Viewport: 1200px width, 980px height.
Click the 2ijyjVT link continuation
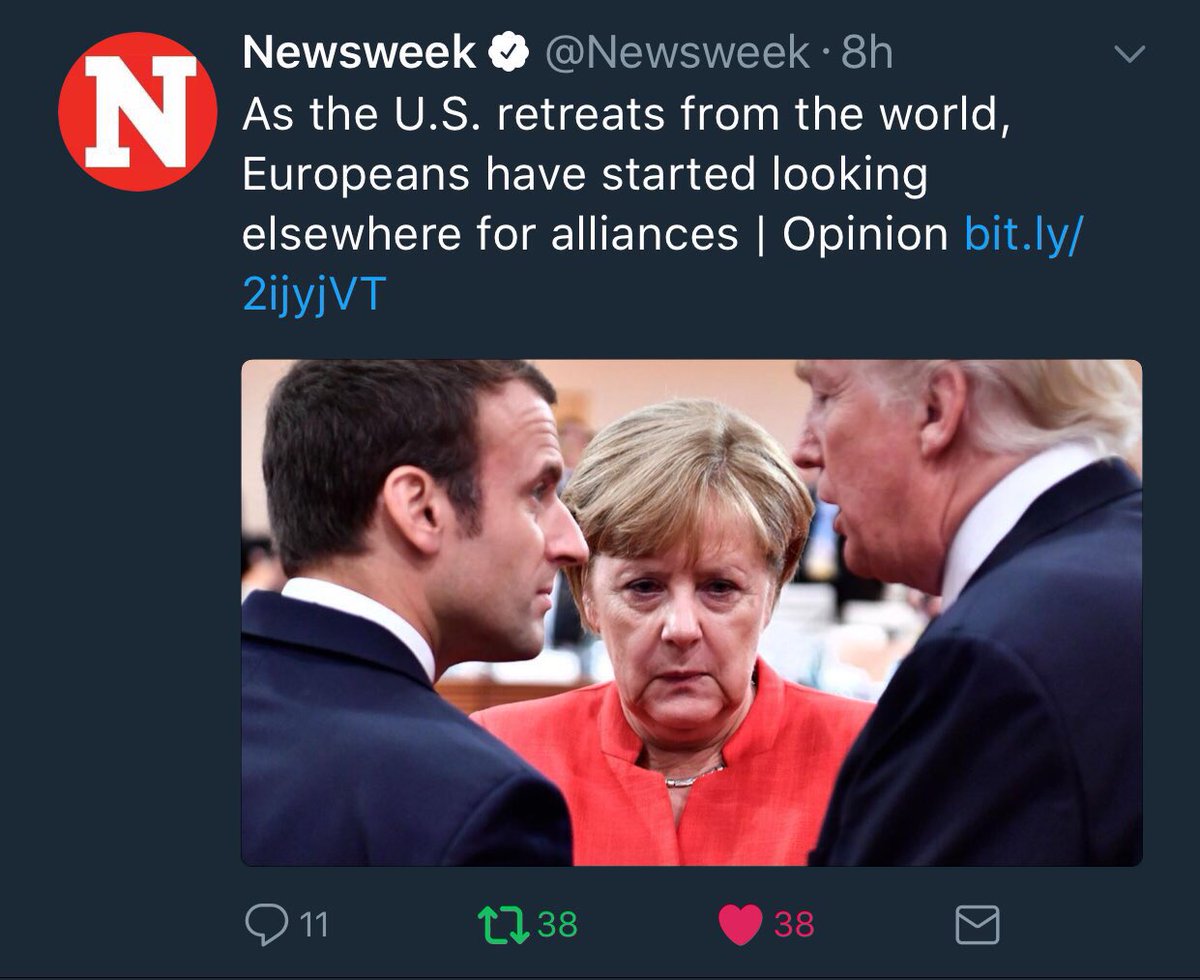[313, 296]
